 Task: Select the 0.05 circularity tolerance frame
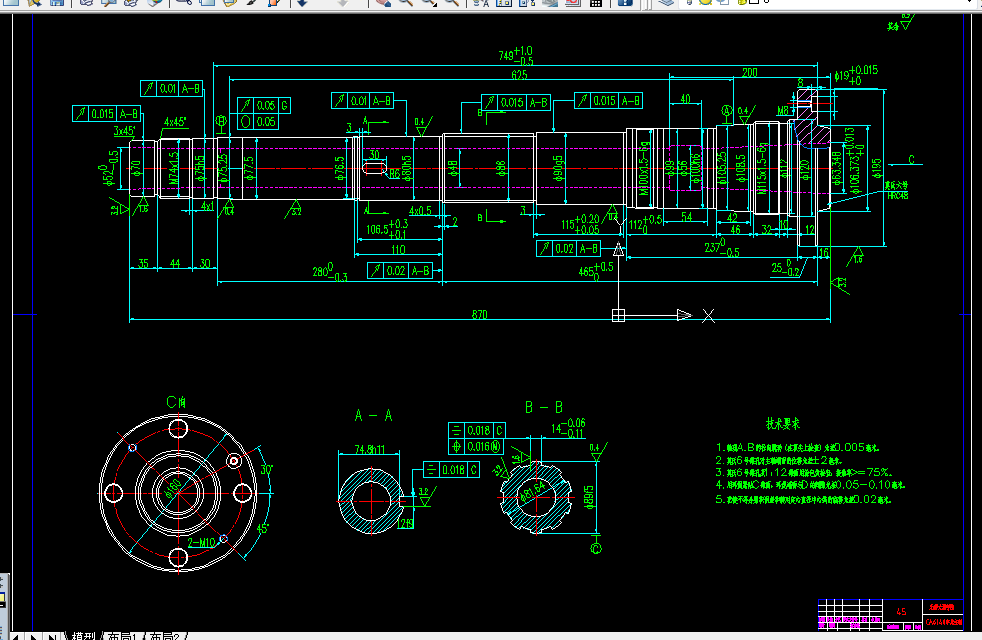coord(258,121)
